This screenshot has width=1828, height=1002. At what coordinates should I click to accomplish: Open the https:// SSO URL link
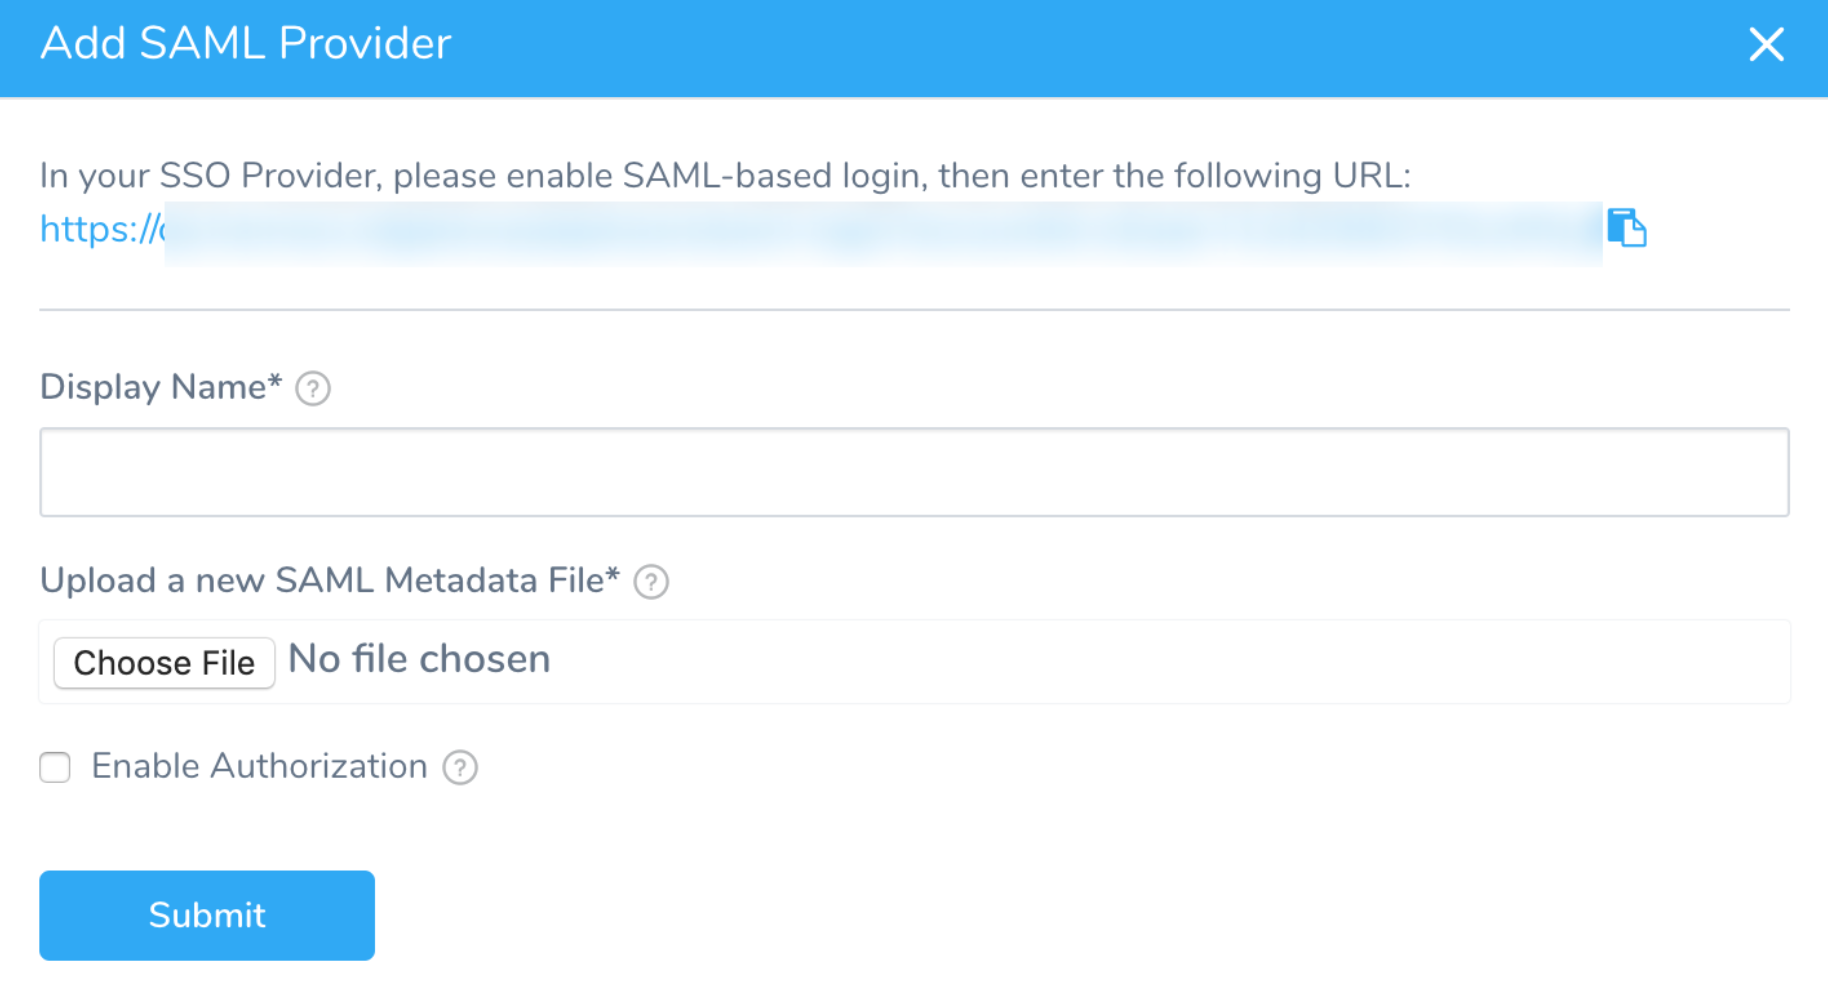pos(102,229)
